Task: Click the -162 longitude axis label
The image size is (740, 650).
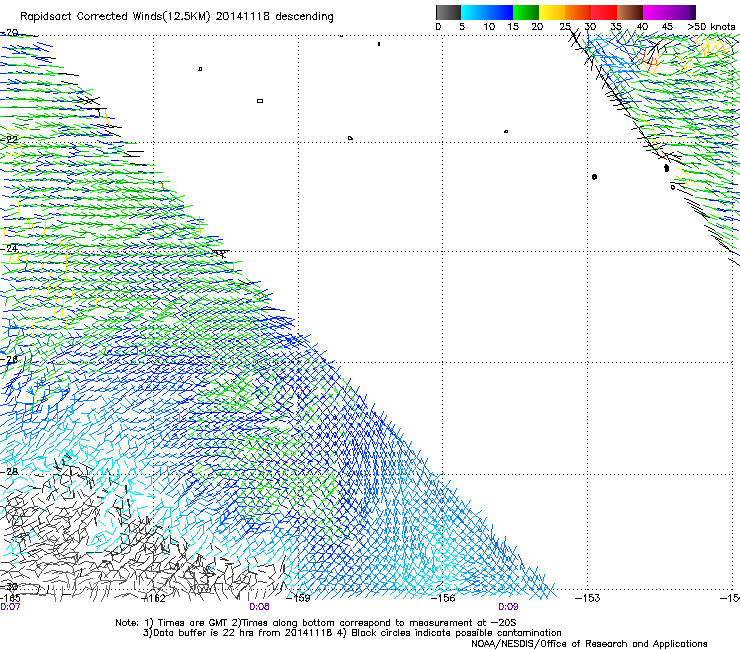Action: point(154,598)
